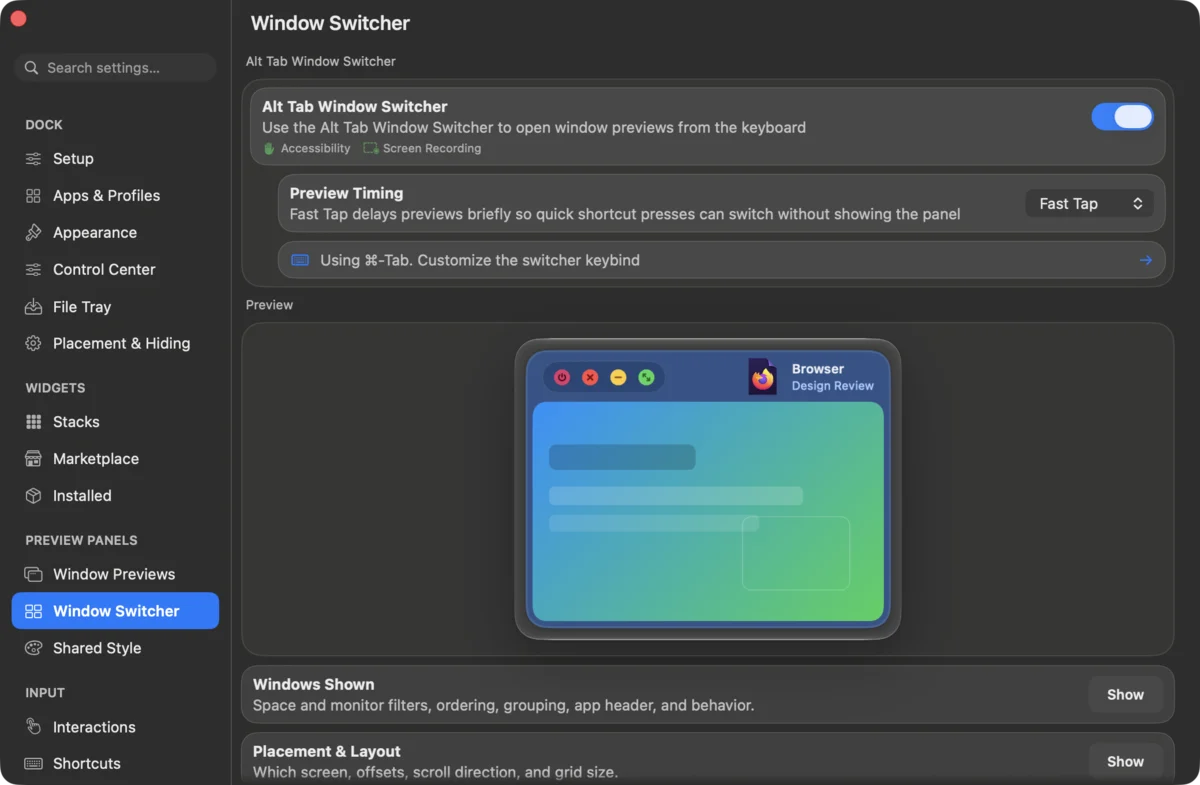Click the Stacks grid icon

[33, 422]
